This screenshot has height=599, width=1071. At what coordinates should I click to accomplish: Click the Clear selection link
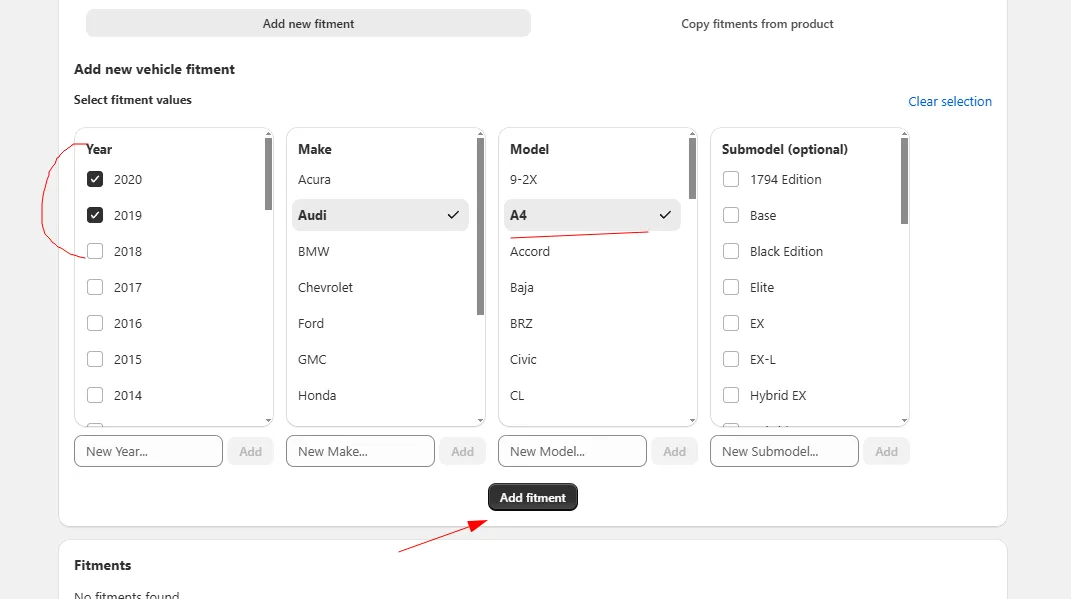tap(949, 102)
